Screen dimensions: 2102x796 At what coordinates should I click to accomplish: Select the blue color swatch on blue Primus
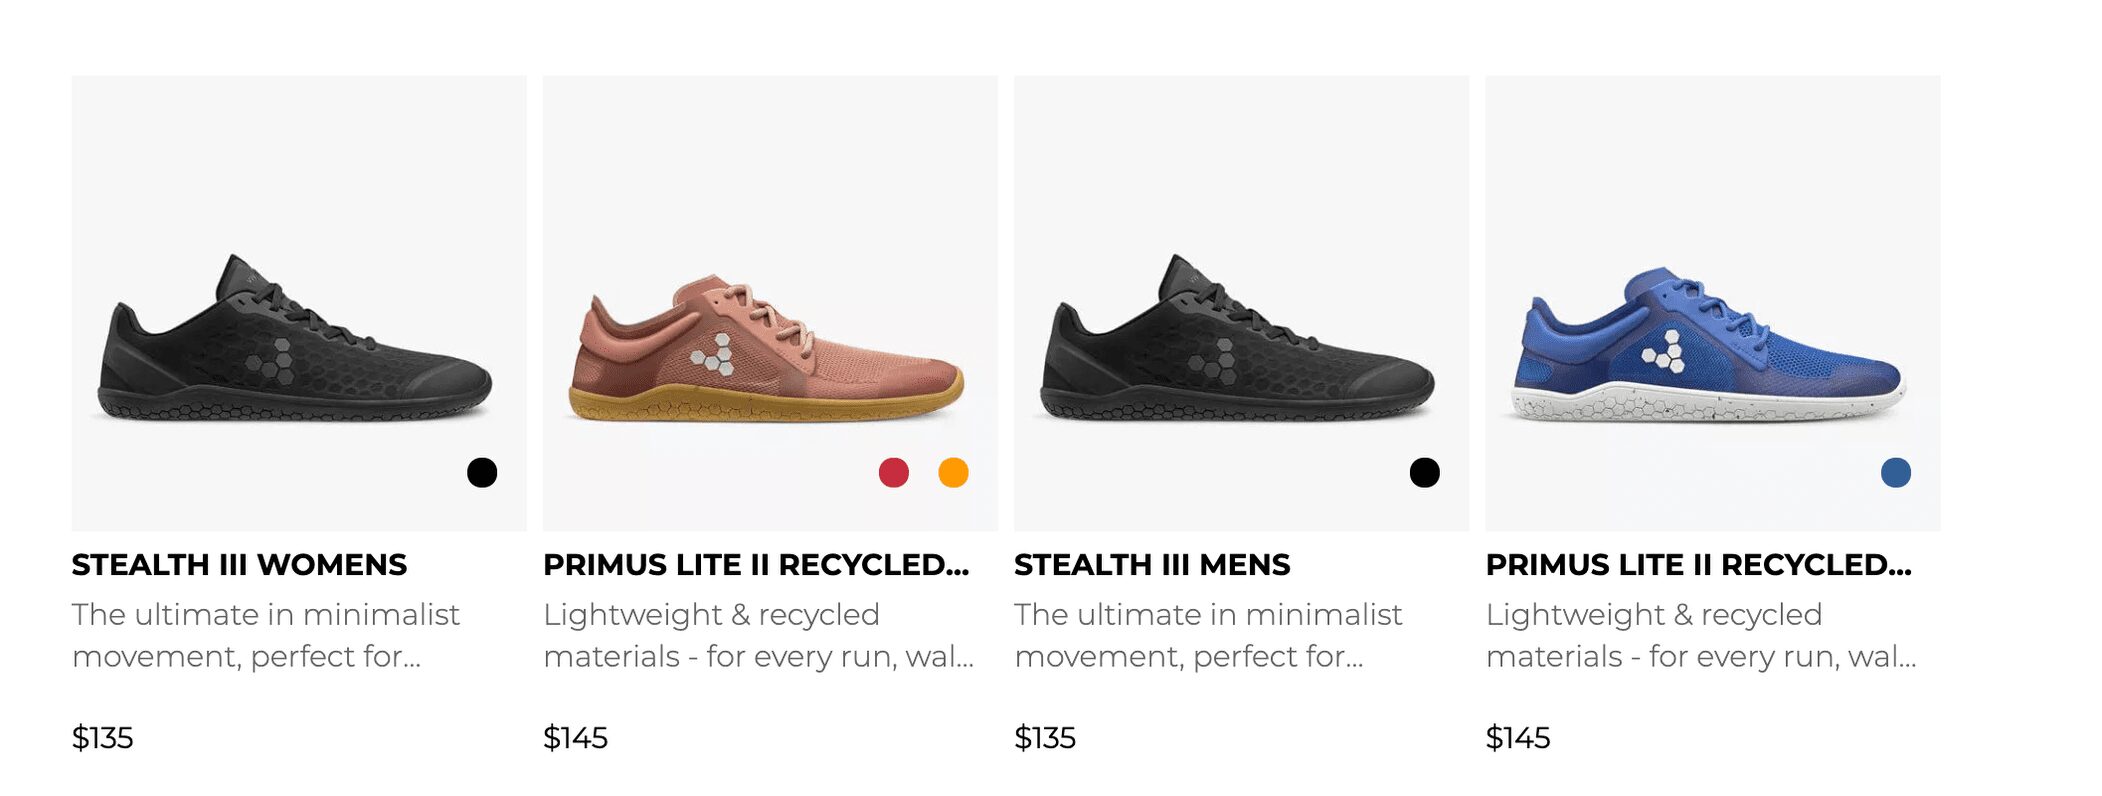pyautogui.click(x=1896, y=472)
